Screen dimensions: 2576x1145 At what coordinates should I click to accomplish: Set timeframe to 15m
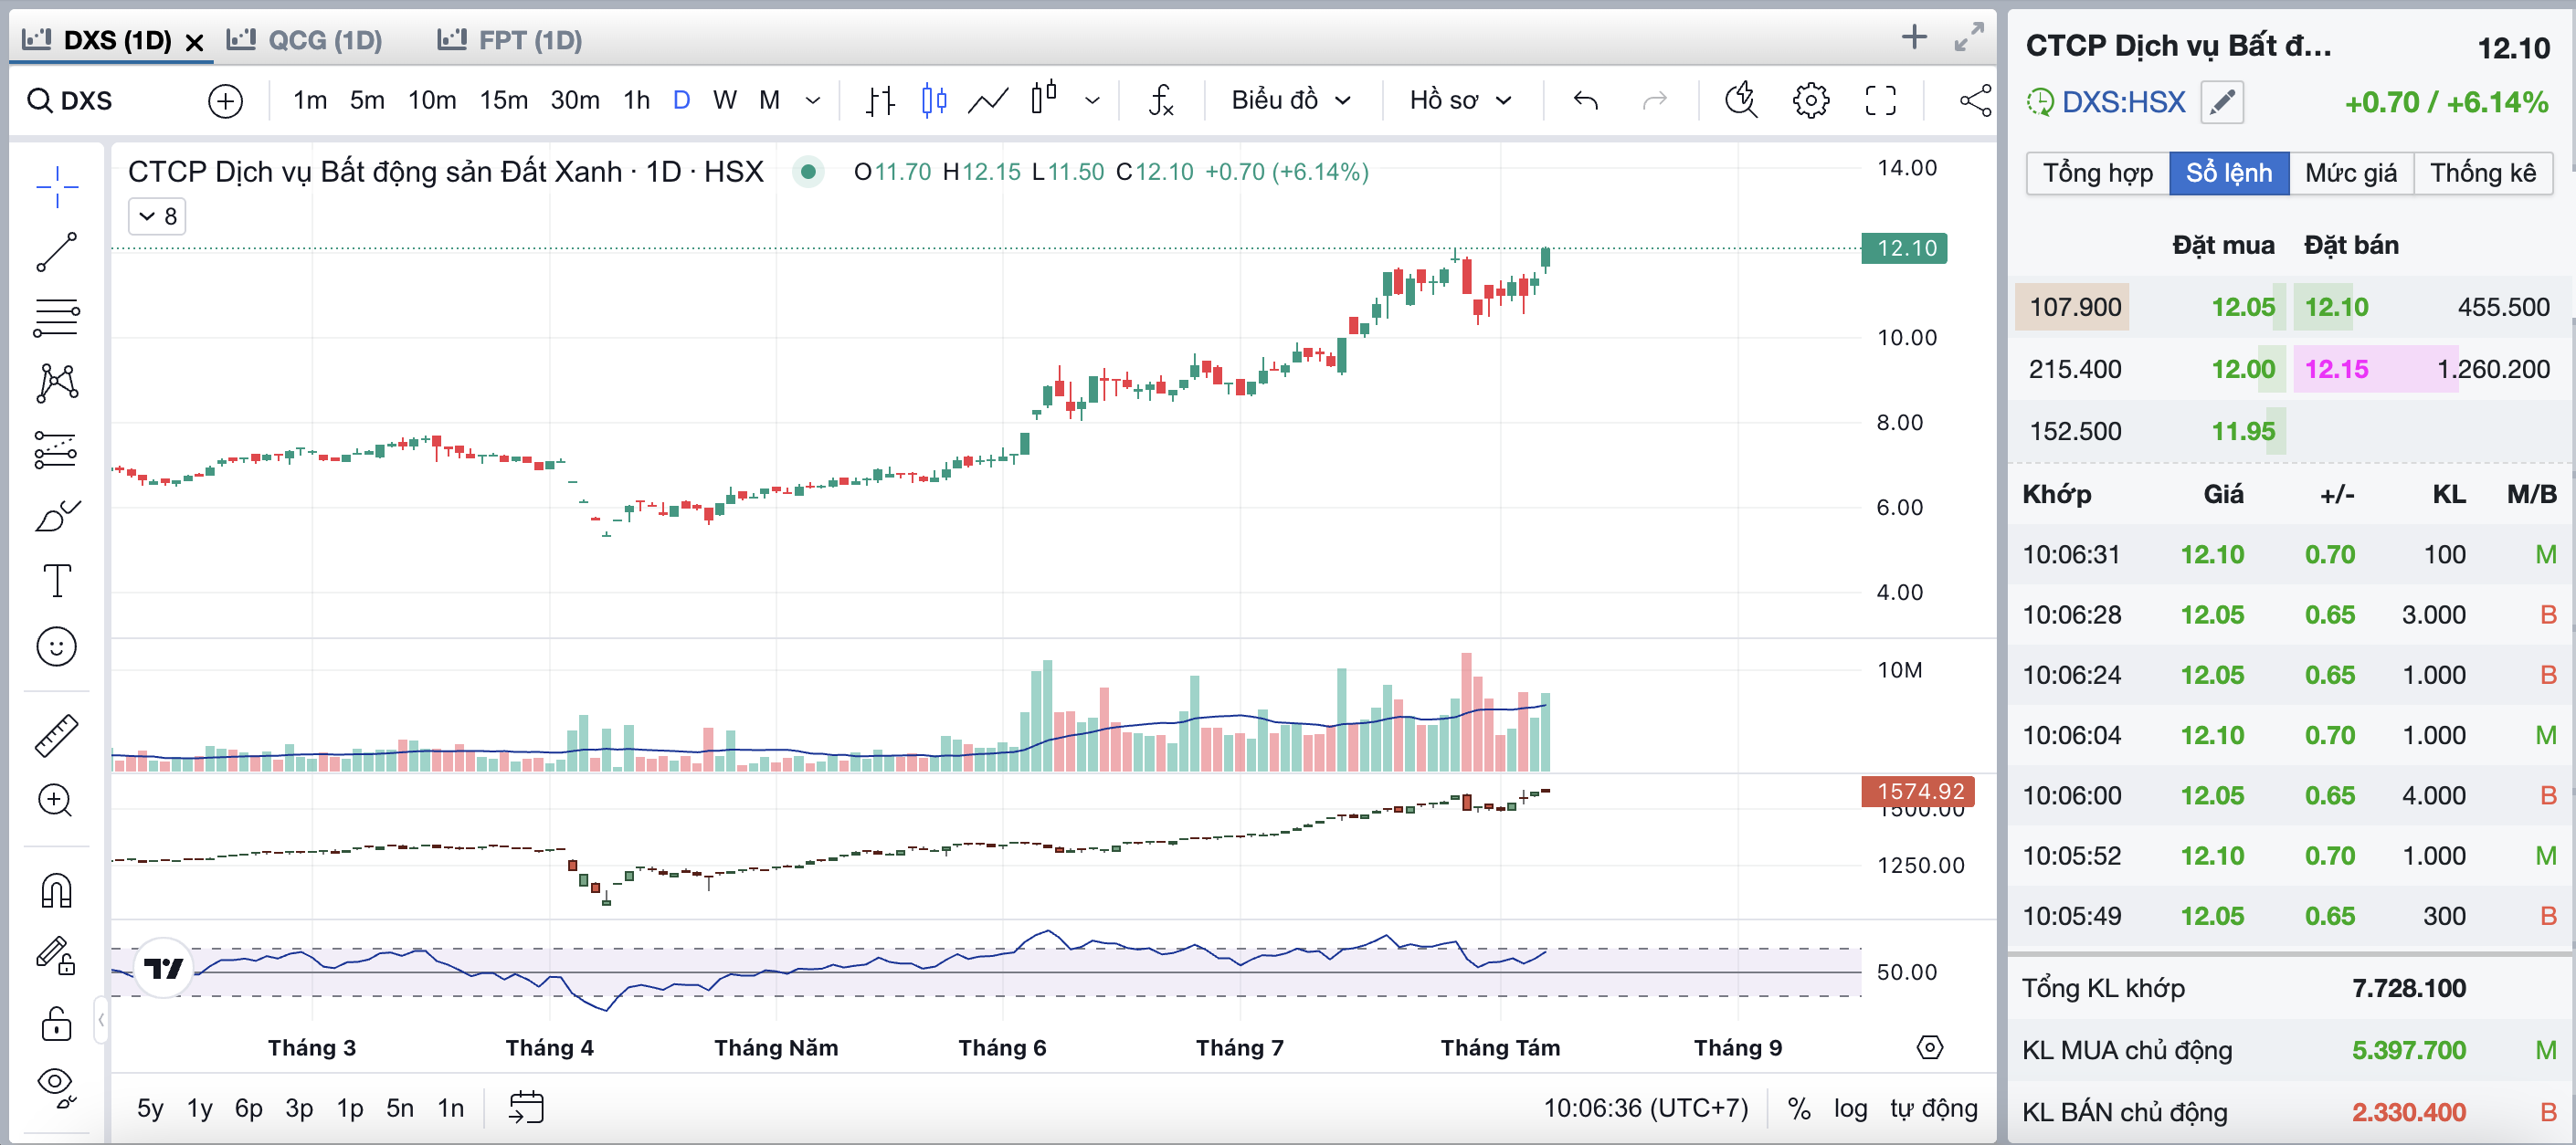[503, 100]
